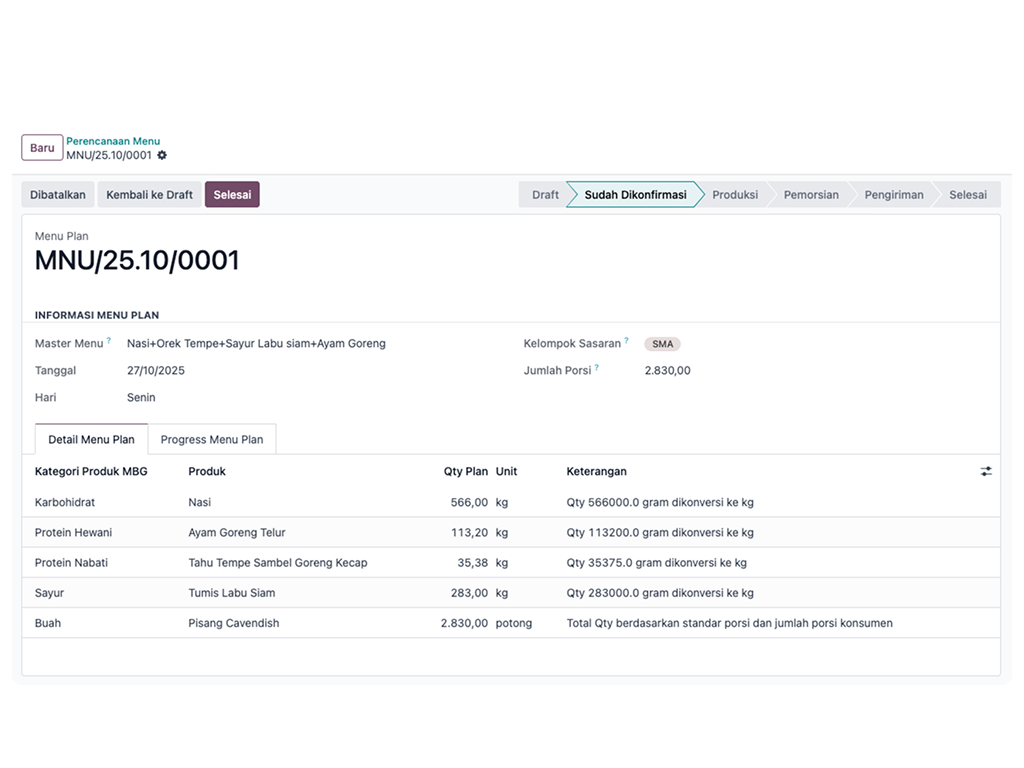Click the SMA tag in Kelompok Sasaran
The image size is (1024, 768).
click(662, 344)
